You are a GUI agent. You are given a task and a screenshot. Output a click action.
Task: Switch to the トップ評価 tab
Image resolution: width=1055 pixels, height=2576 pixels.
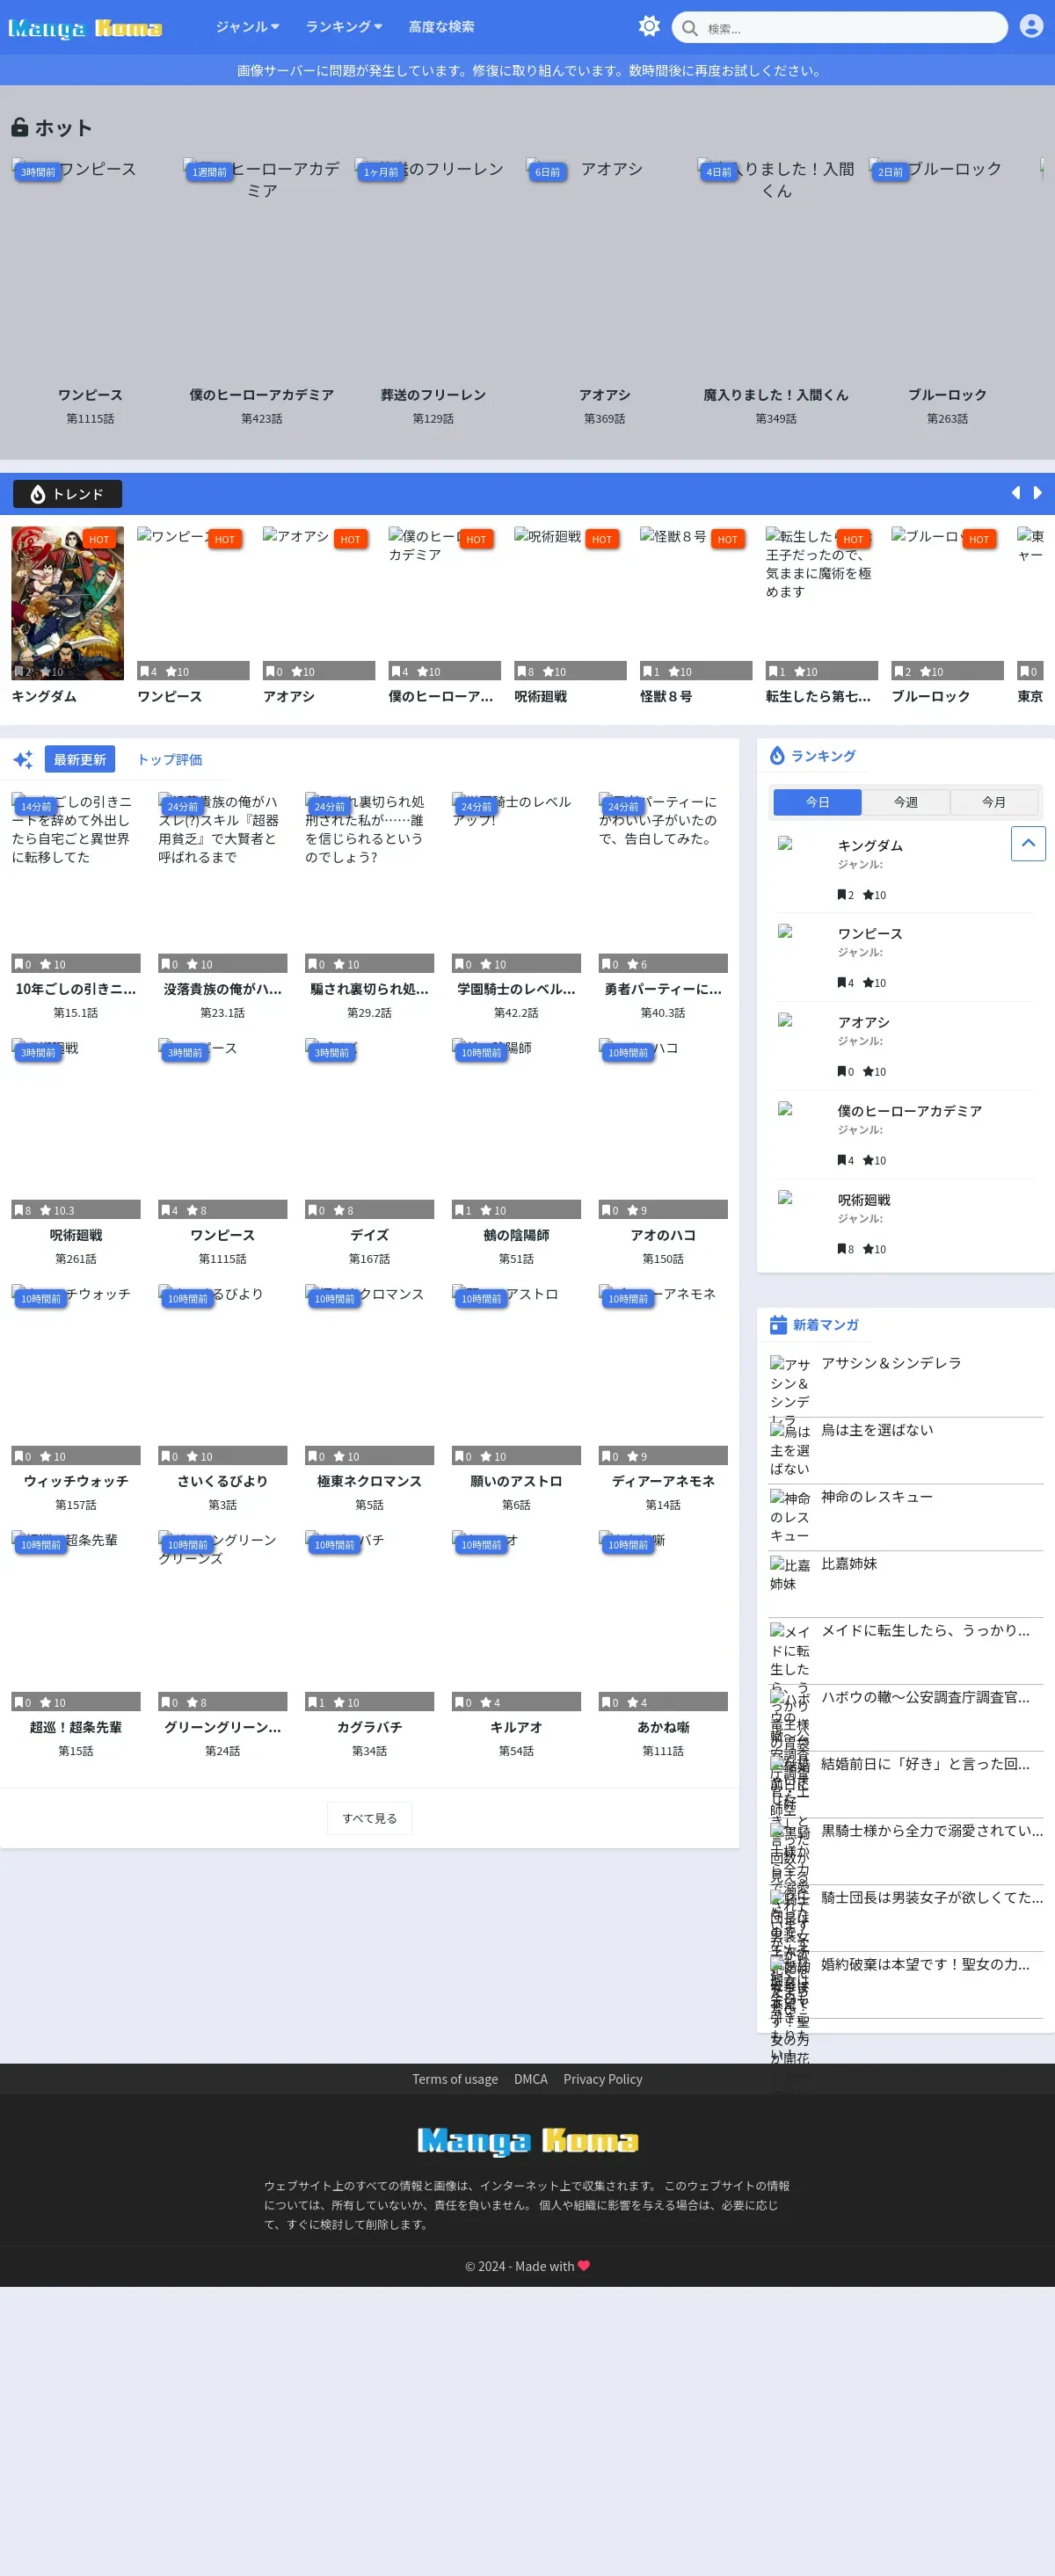[170, 759]
